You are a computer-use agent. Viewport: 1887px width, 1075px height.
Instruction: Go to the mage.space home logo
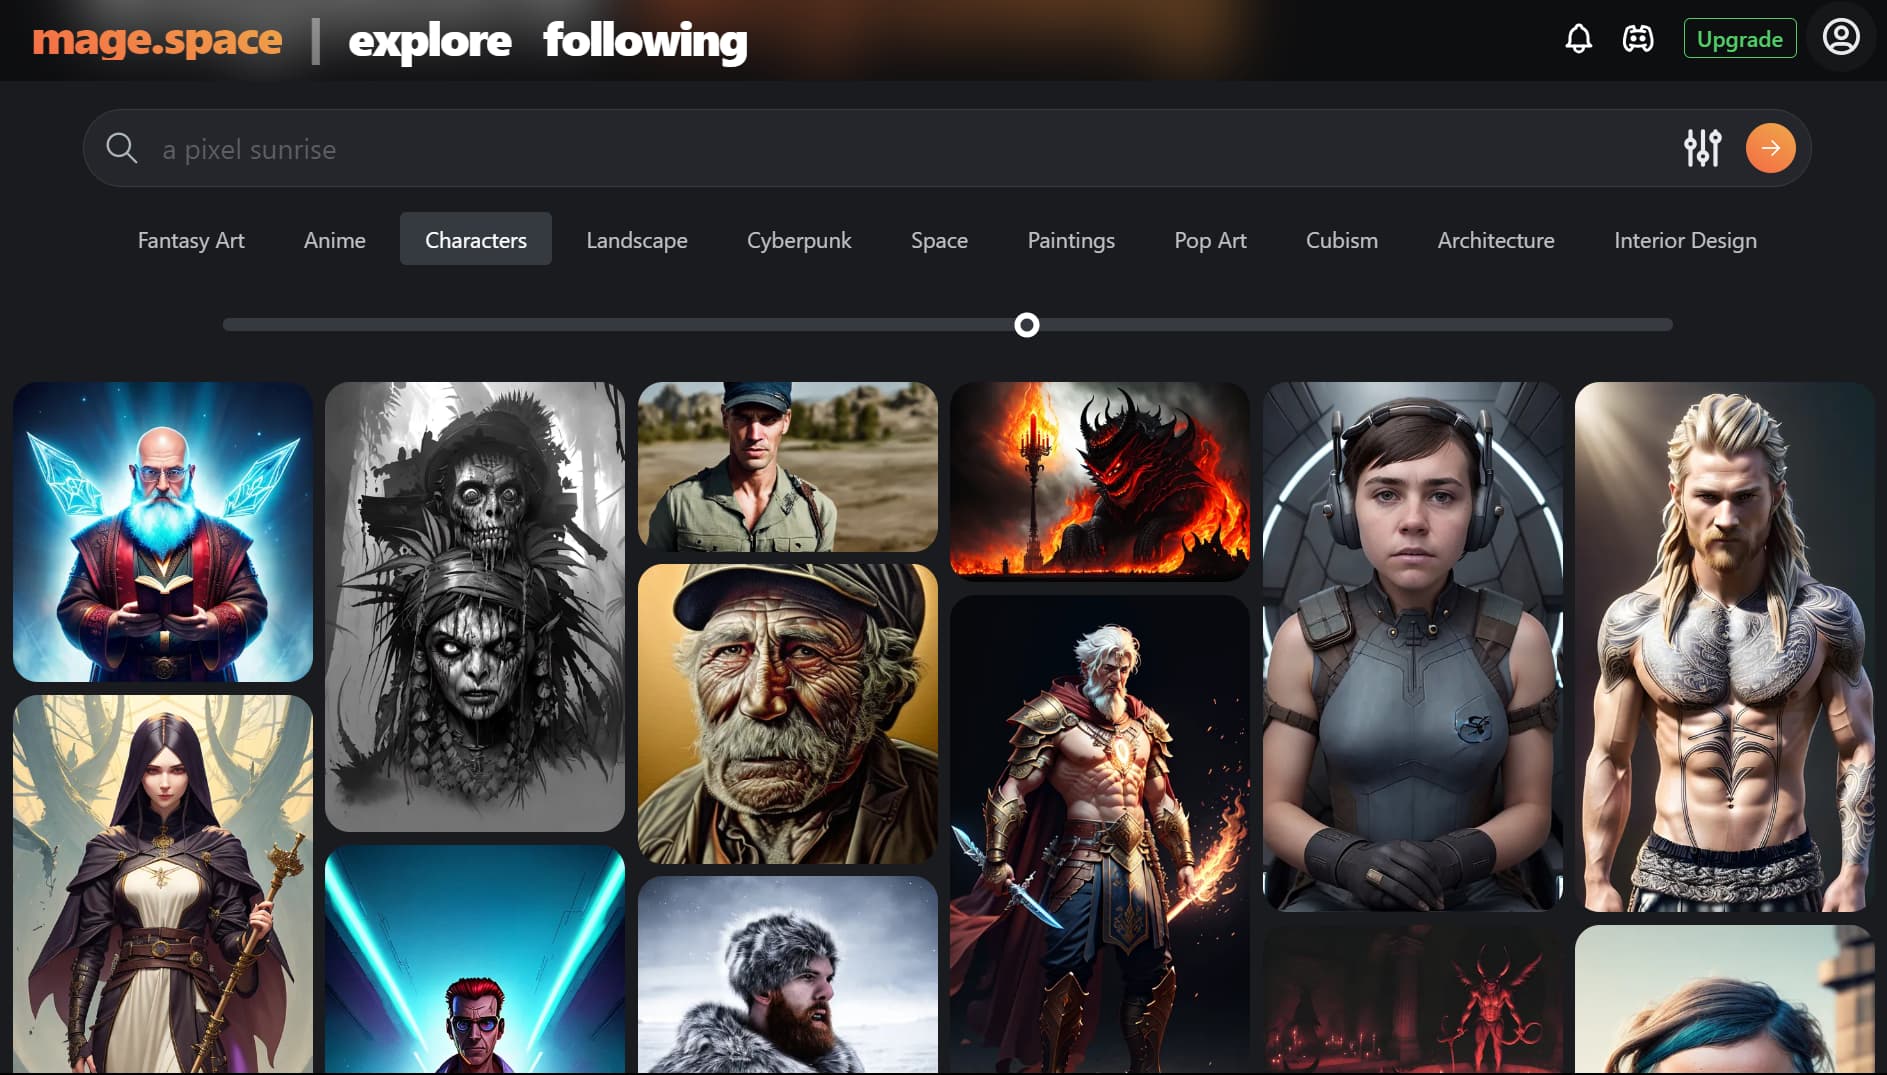click(157, 40)
